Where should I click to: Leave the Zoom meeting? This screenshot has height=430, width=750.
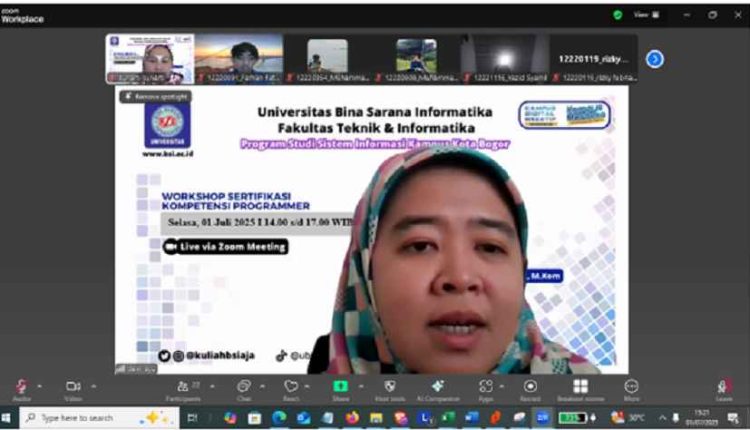(x=724, y=390)
